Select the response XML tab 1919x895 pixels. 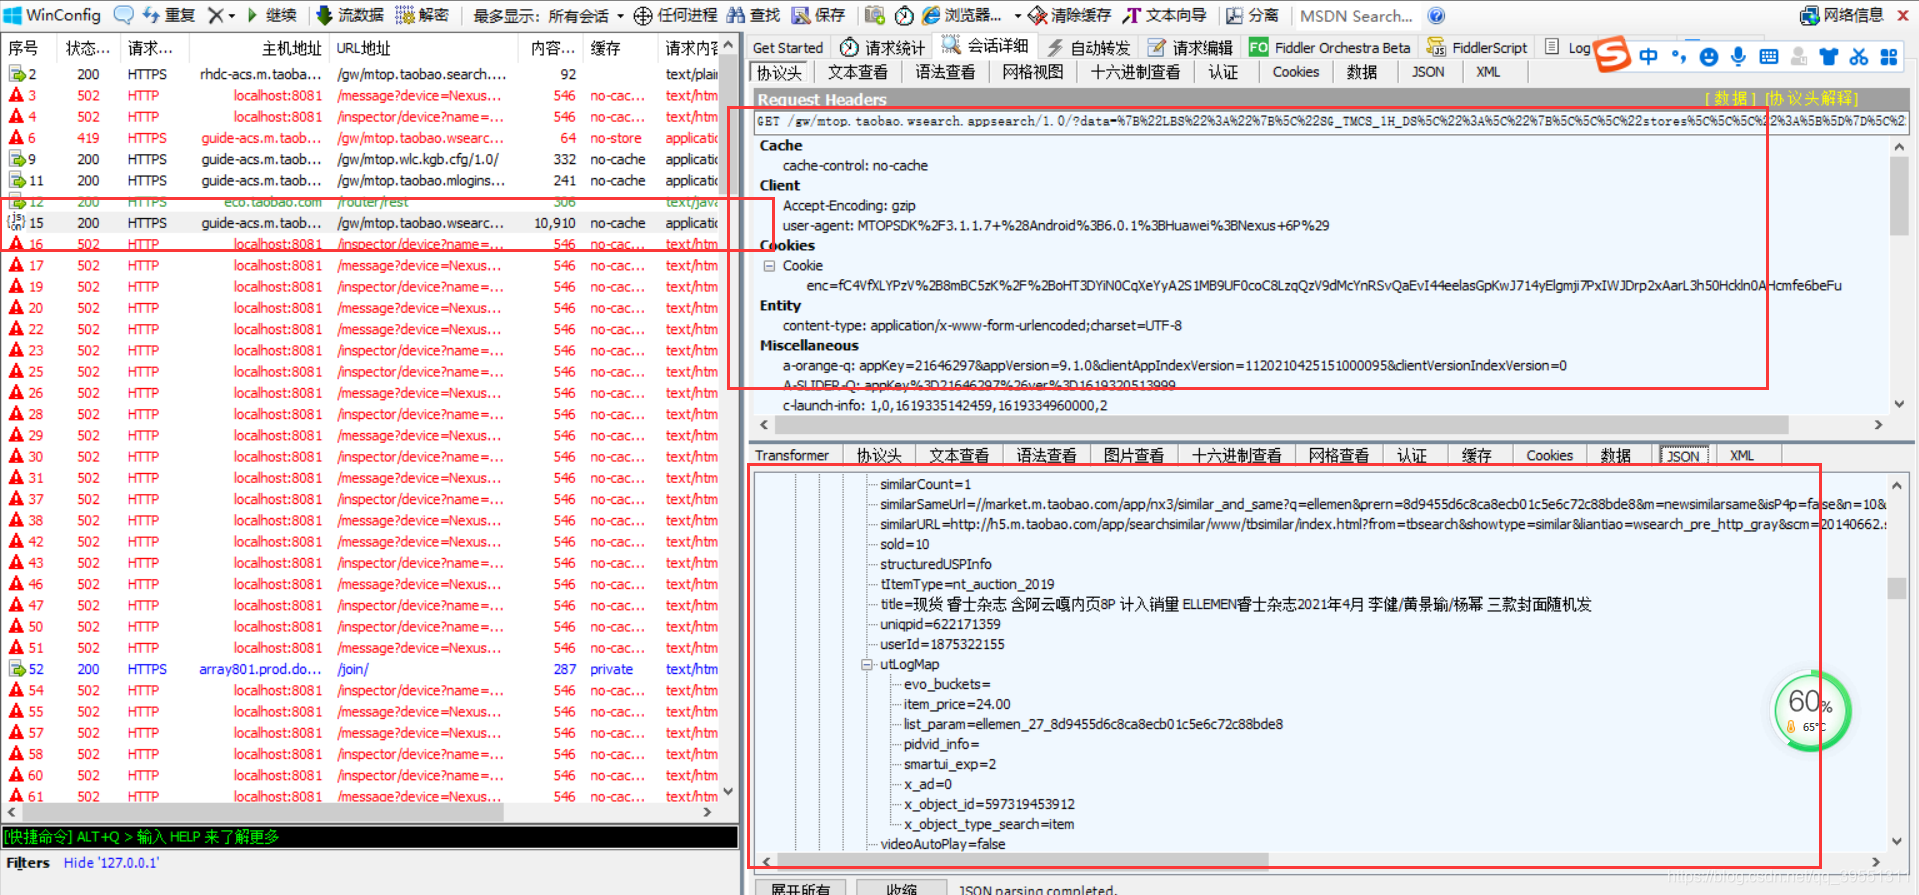click(x=1741, y=455)
